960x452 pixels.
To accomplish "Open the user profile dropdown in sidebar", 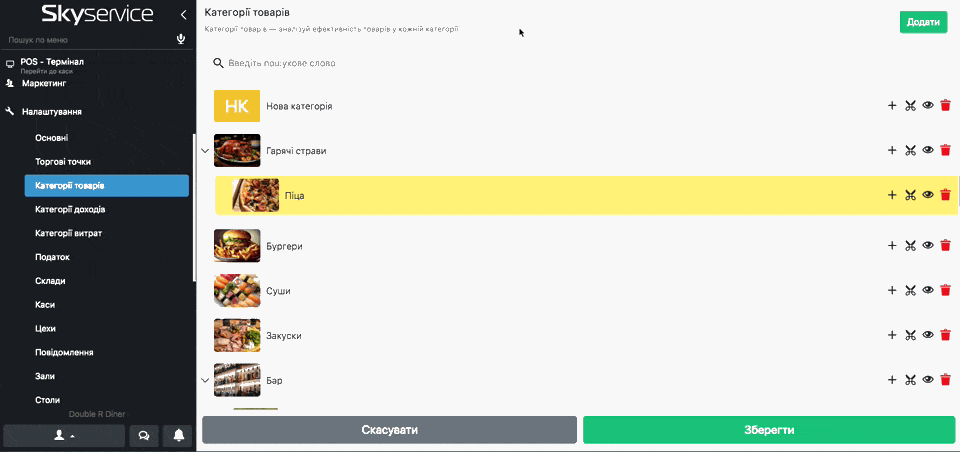I will [64, 435].
